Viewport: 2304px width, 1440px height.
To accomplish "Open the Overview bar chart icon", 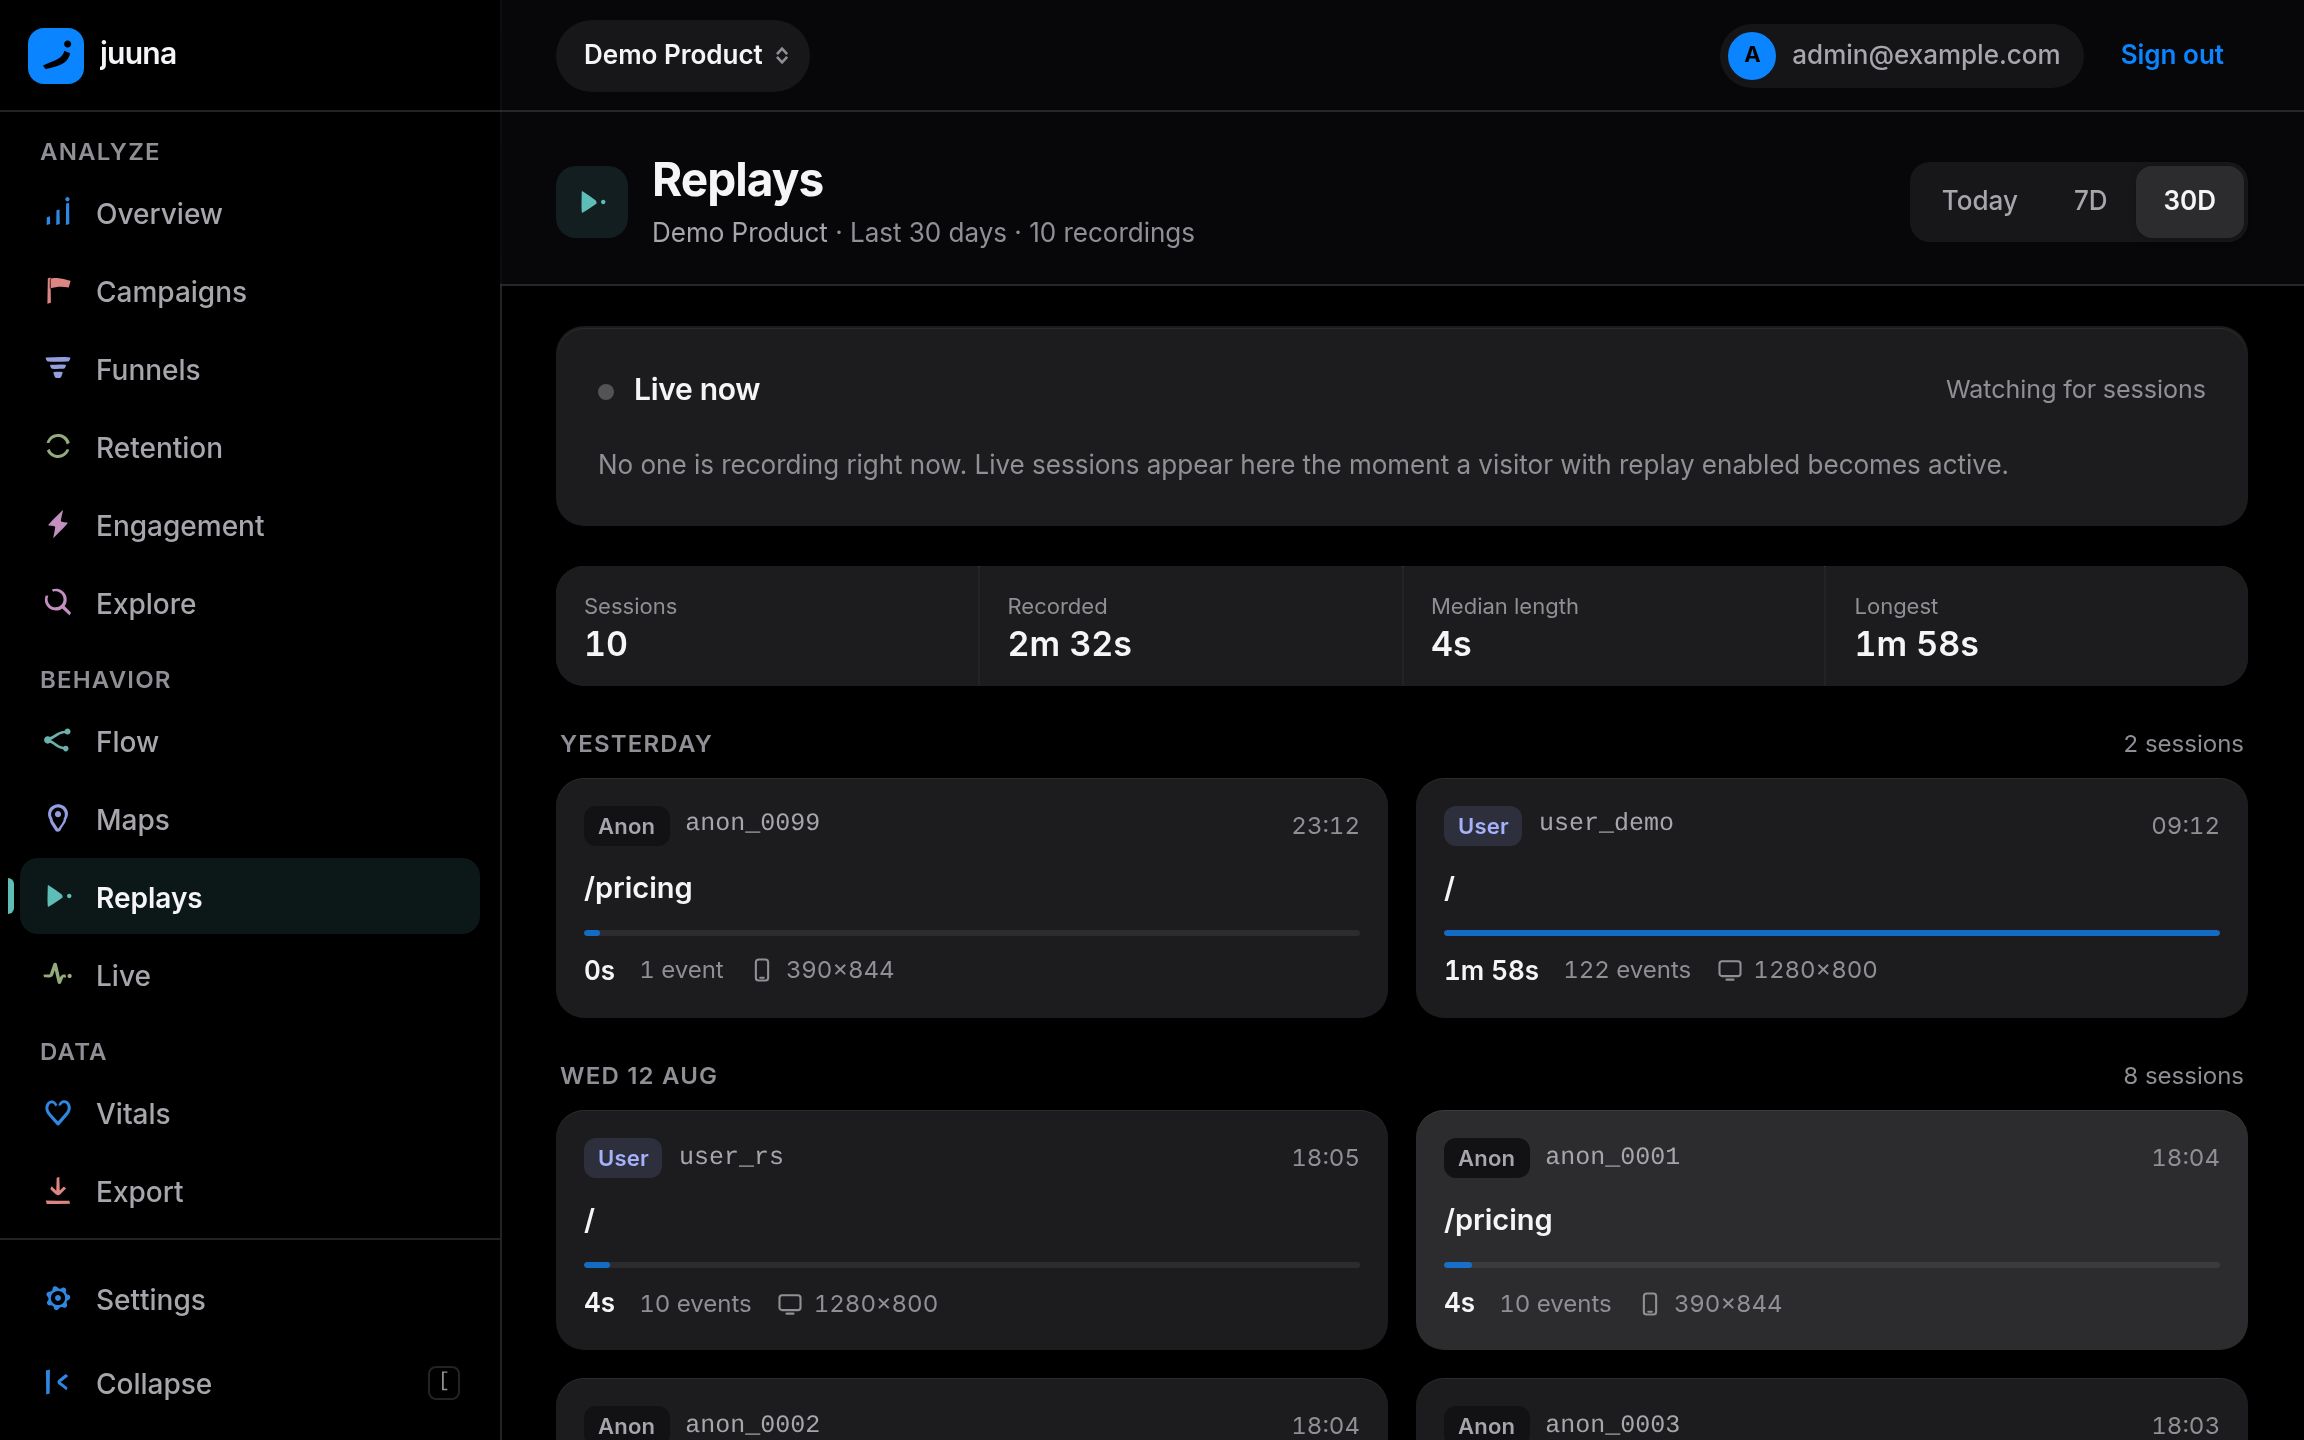I will pos(58,213).
